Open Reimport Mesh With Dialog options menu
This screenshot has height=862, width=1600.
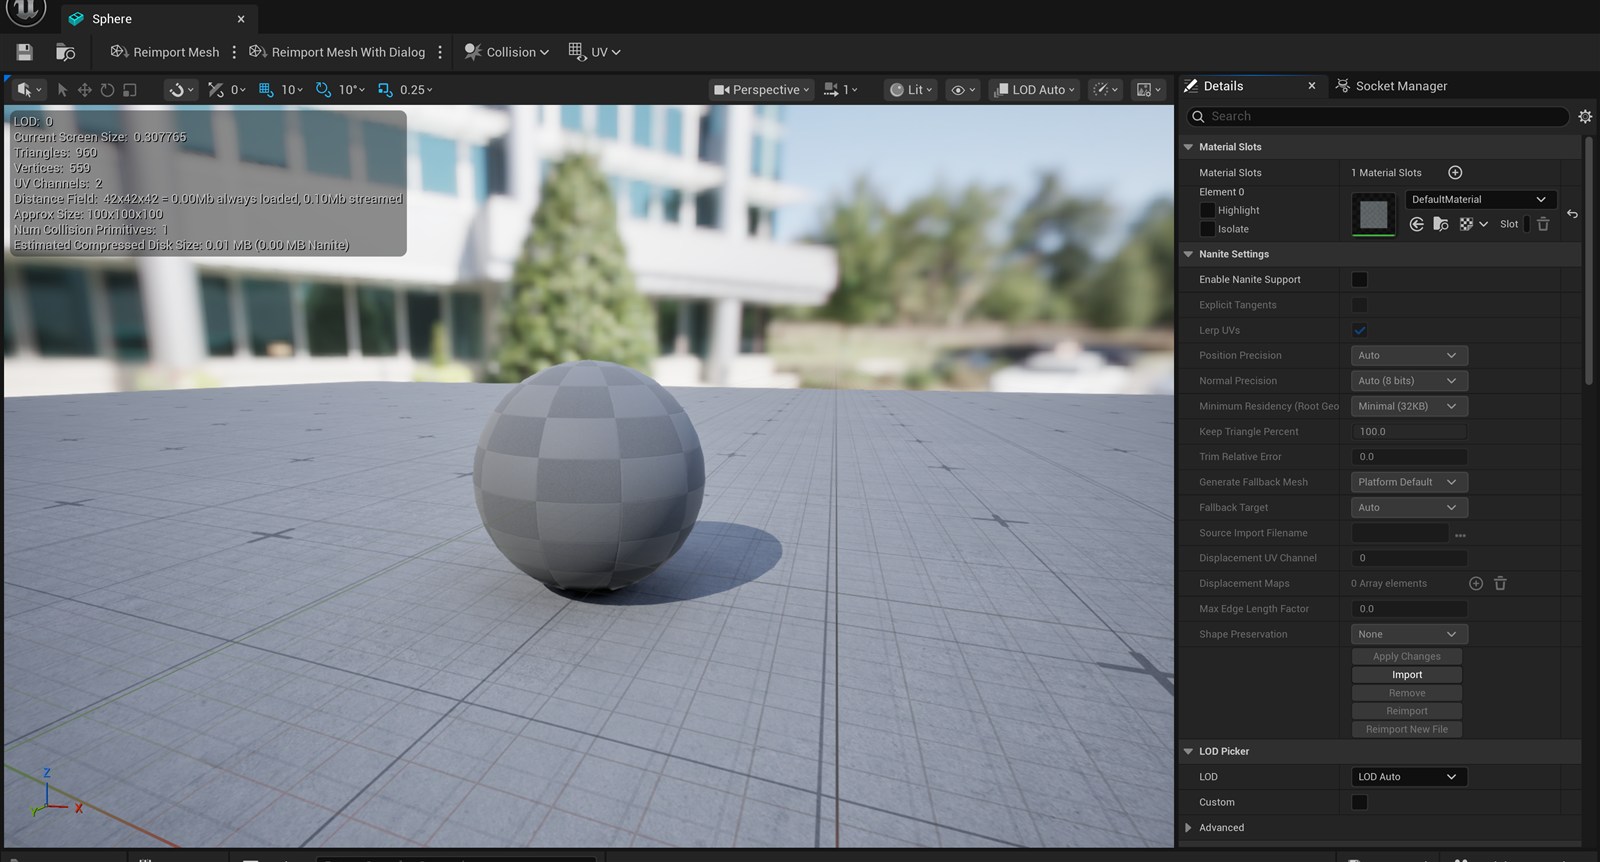(440, 52)
